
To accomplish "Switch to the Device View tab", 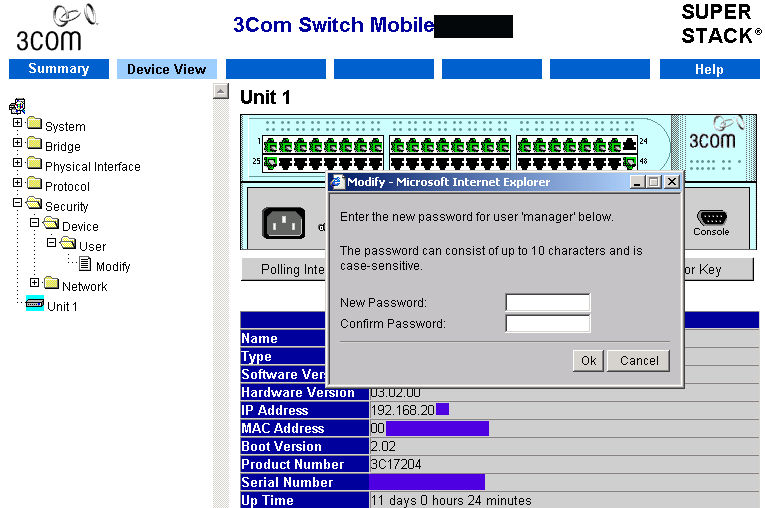I will 167,69.
